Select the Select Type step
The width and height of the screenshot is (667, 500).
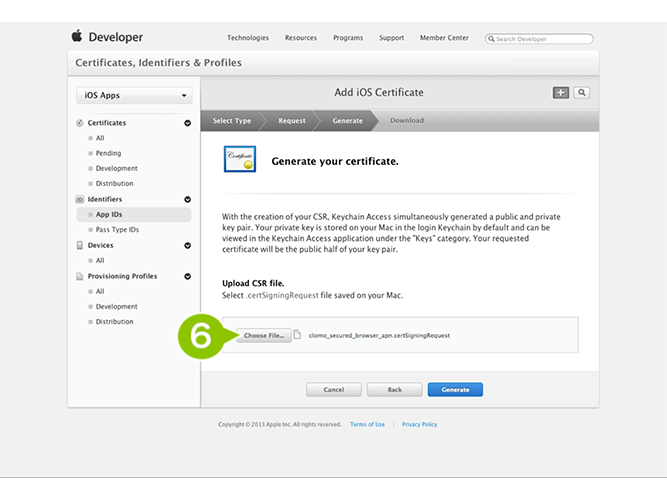coord(232,121)
